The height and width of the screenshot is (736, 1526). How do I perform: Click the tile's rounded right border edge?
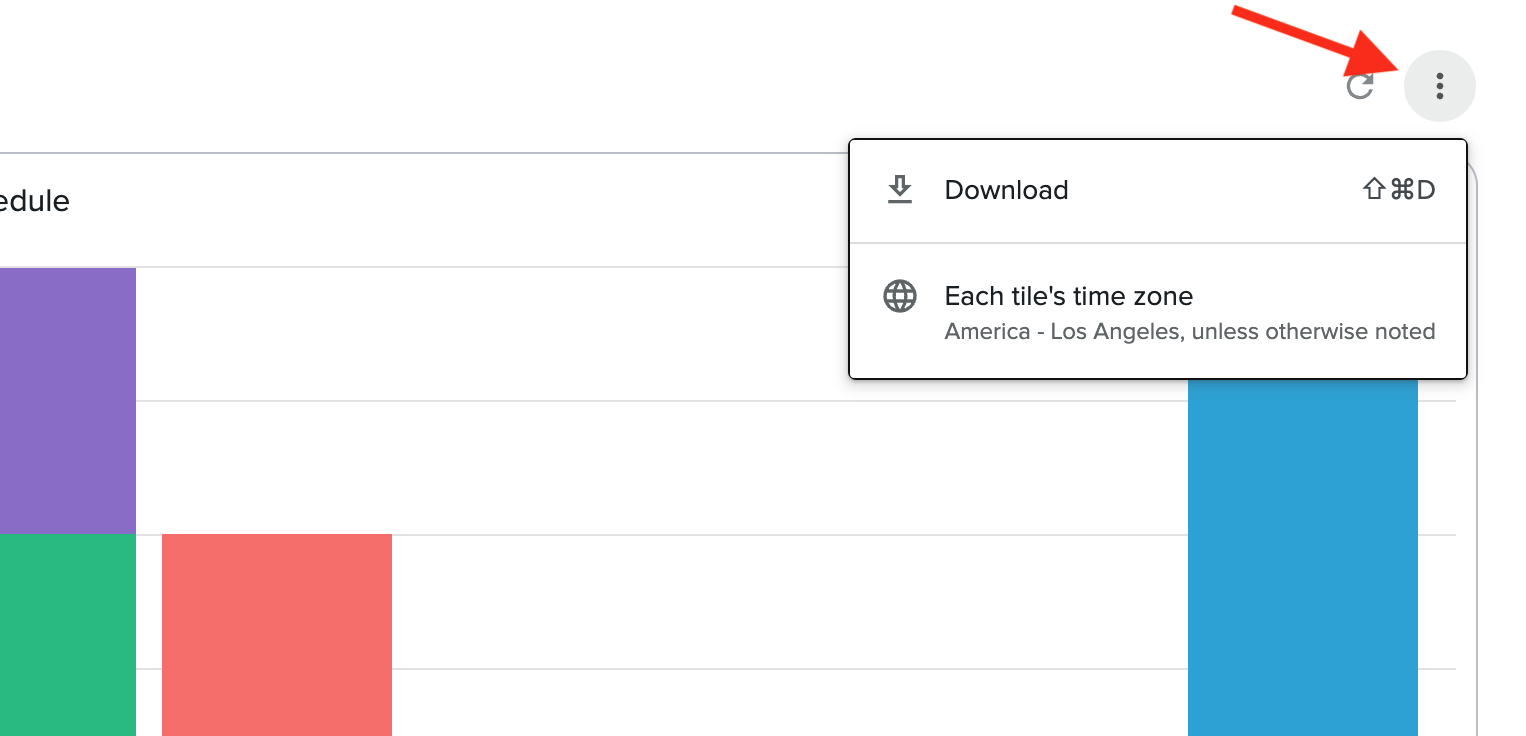point(1475,450)
